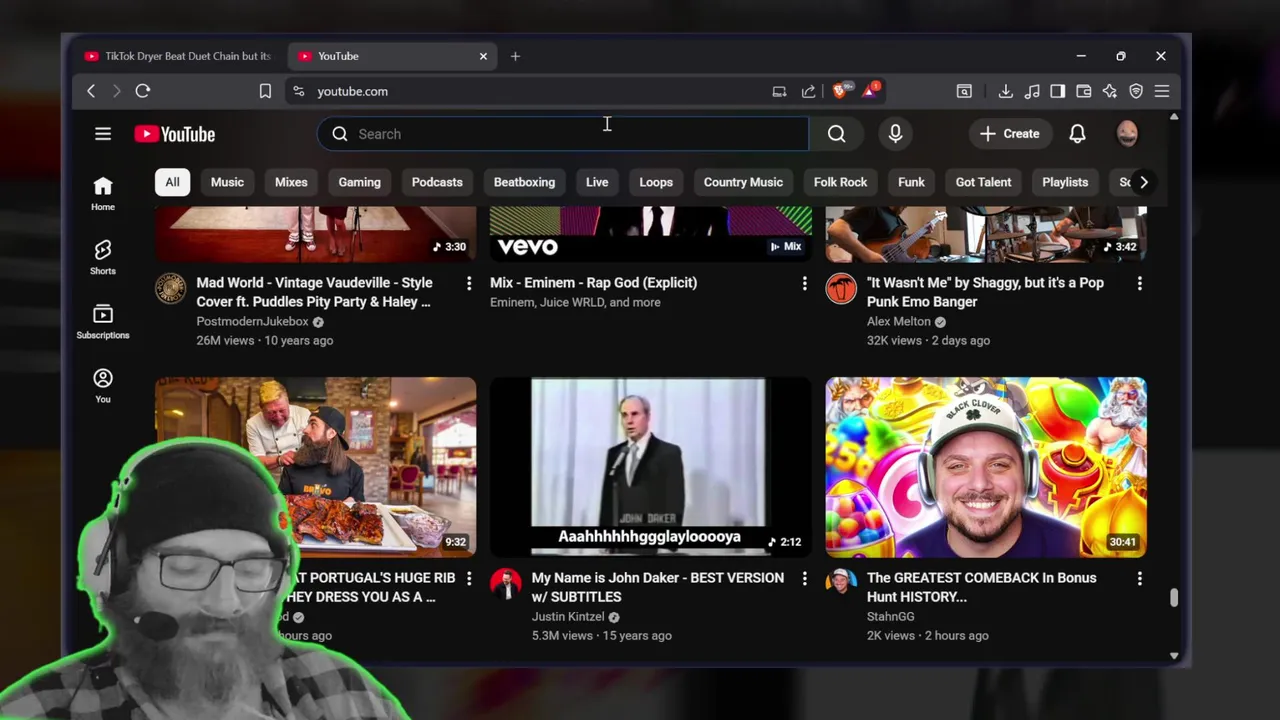Select the Gaming filter chip
The width and height of the screenshot is (1280, 720).
359,182
